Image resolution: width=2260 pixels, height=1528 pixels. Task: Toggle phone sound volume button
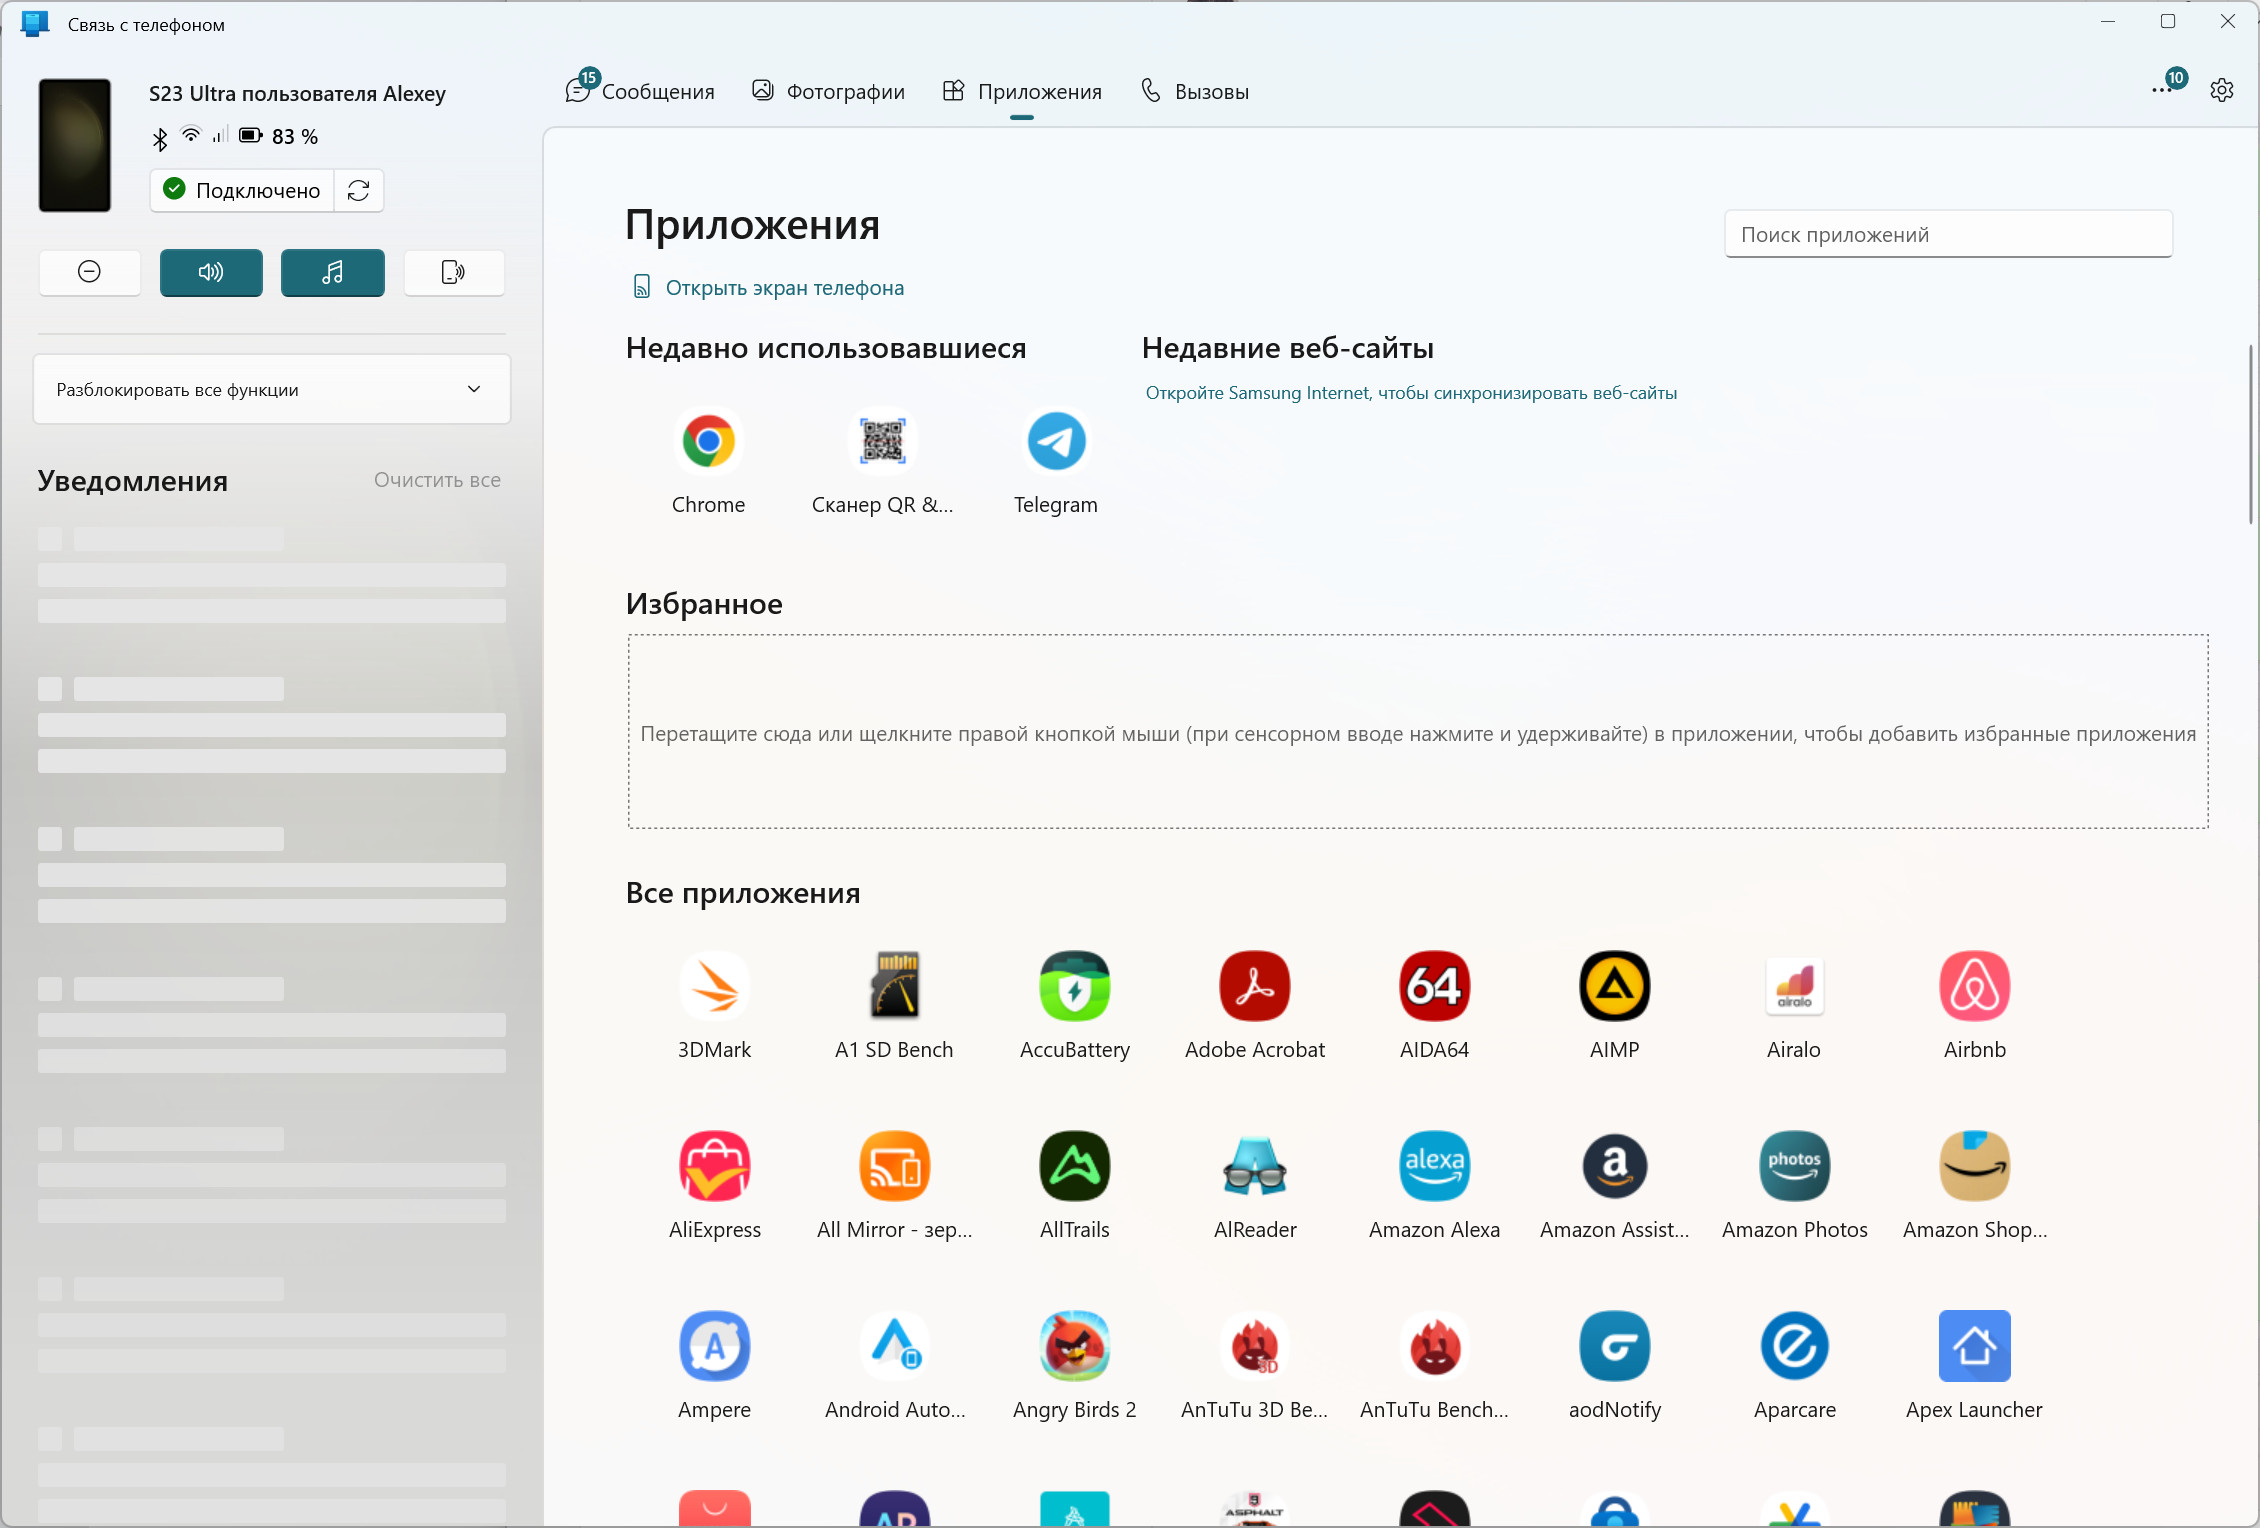coord(211,272)
